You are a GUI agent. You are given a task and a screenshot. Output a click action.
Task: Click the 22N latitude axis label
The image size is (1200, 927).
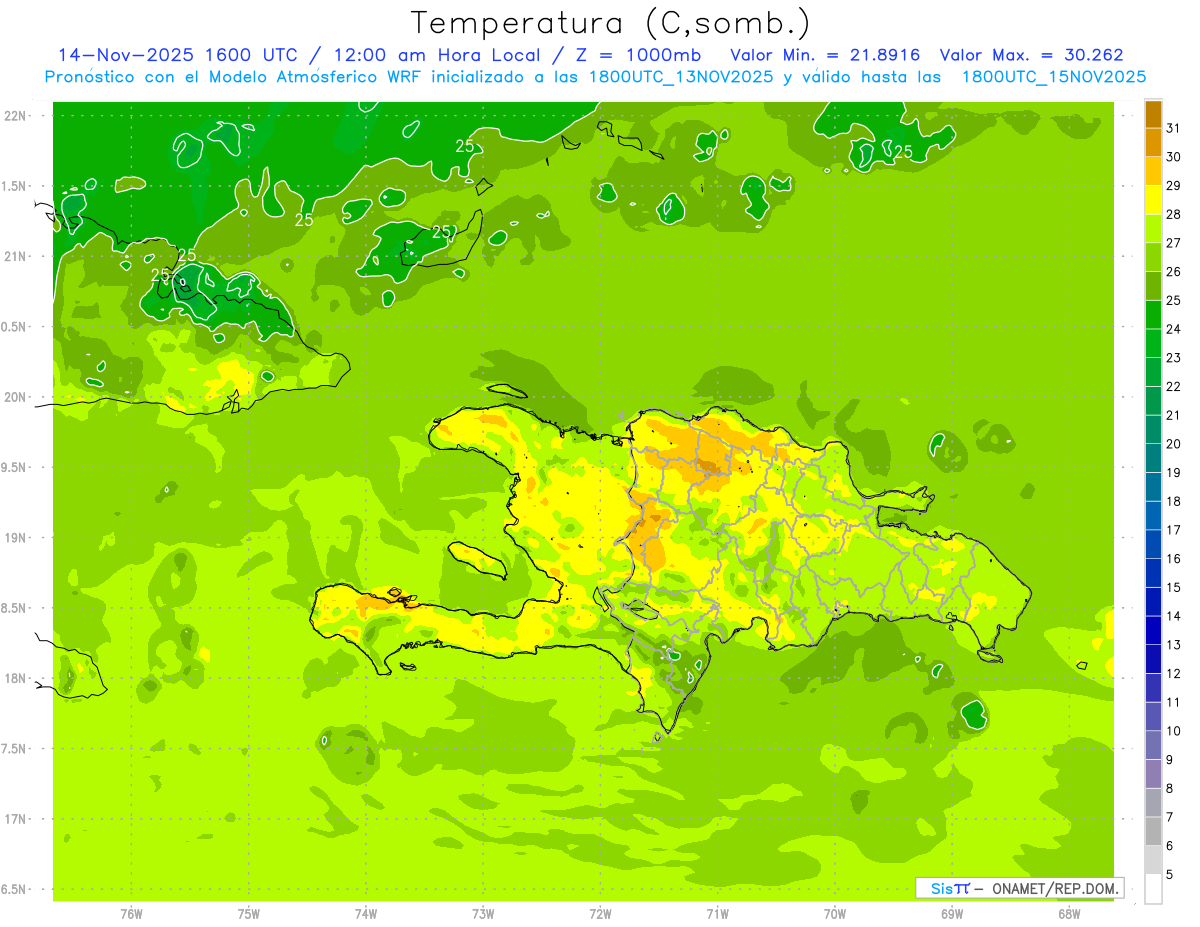pos(16,116)
